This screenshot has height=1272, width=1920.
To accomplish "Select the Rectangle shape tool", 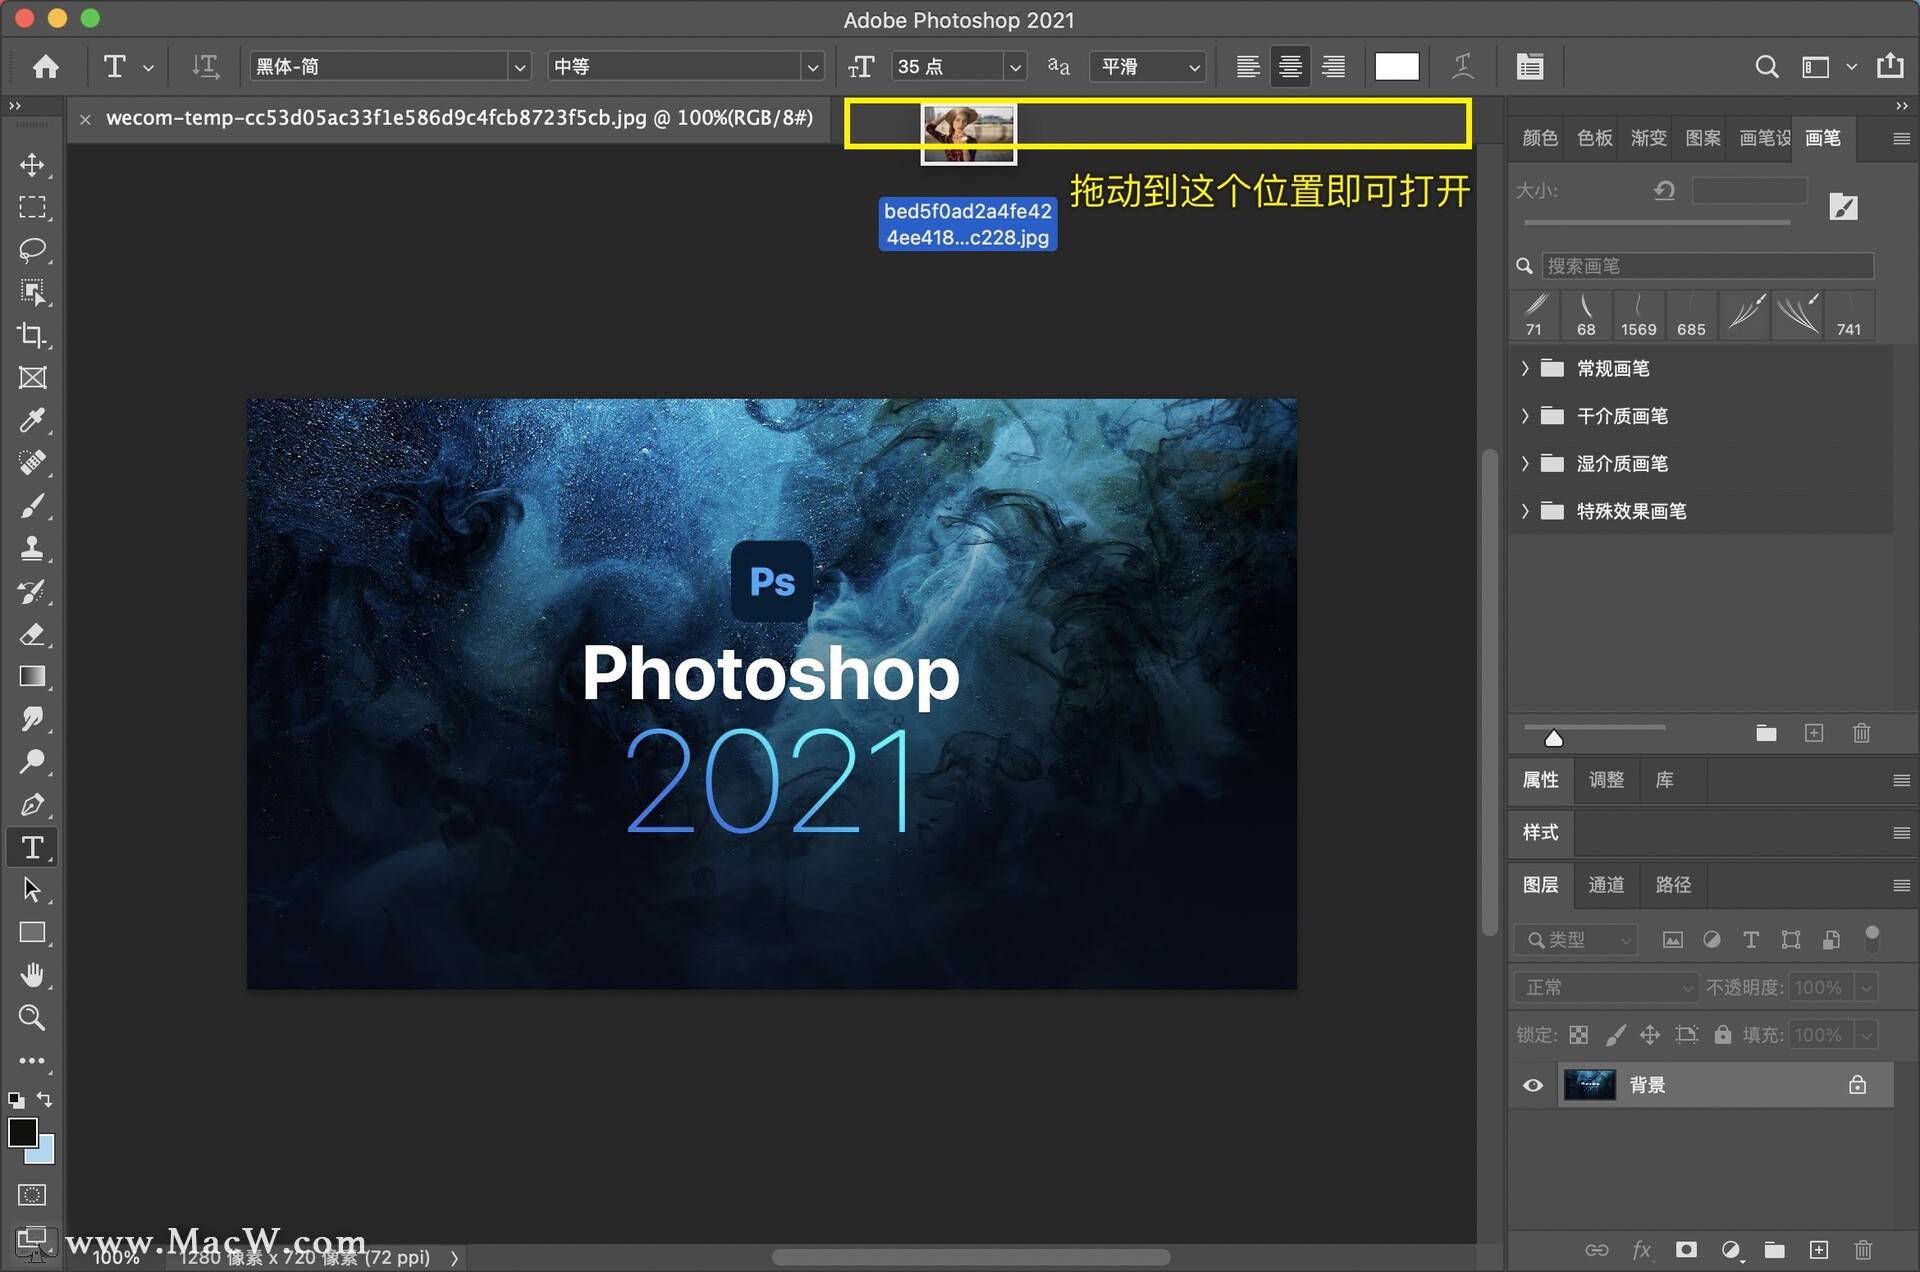I will coord(32,932).
